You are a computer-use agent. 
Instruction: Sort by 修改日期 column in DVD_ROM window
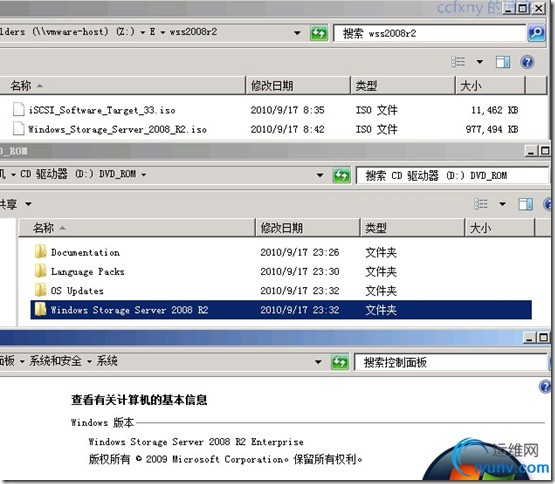307,227
